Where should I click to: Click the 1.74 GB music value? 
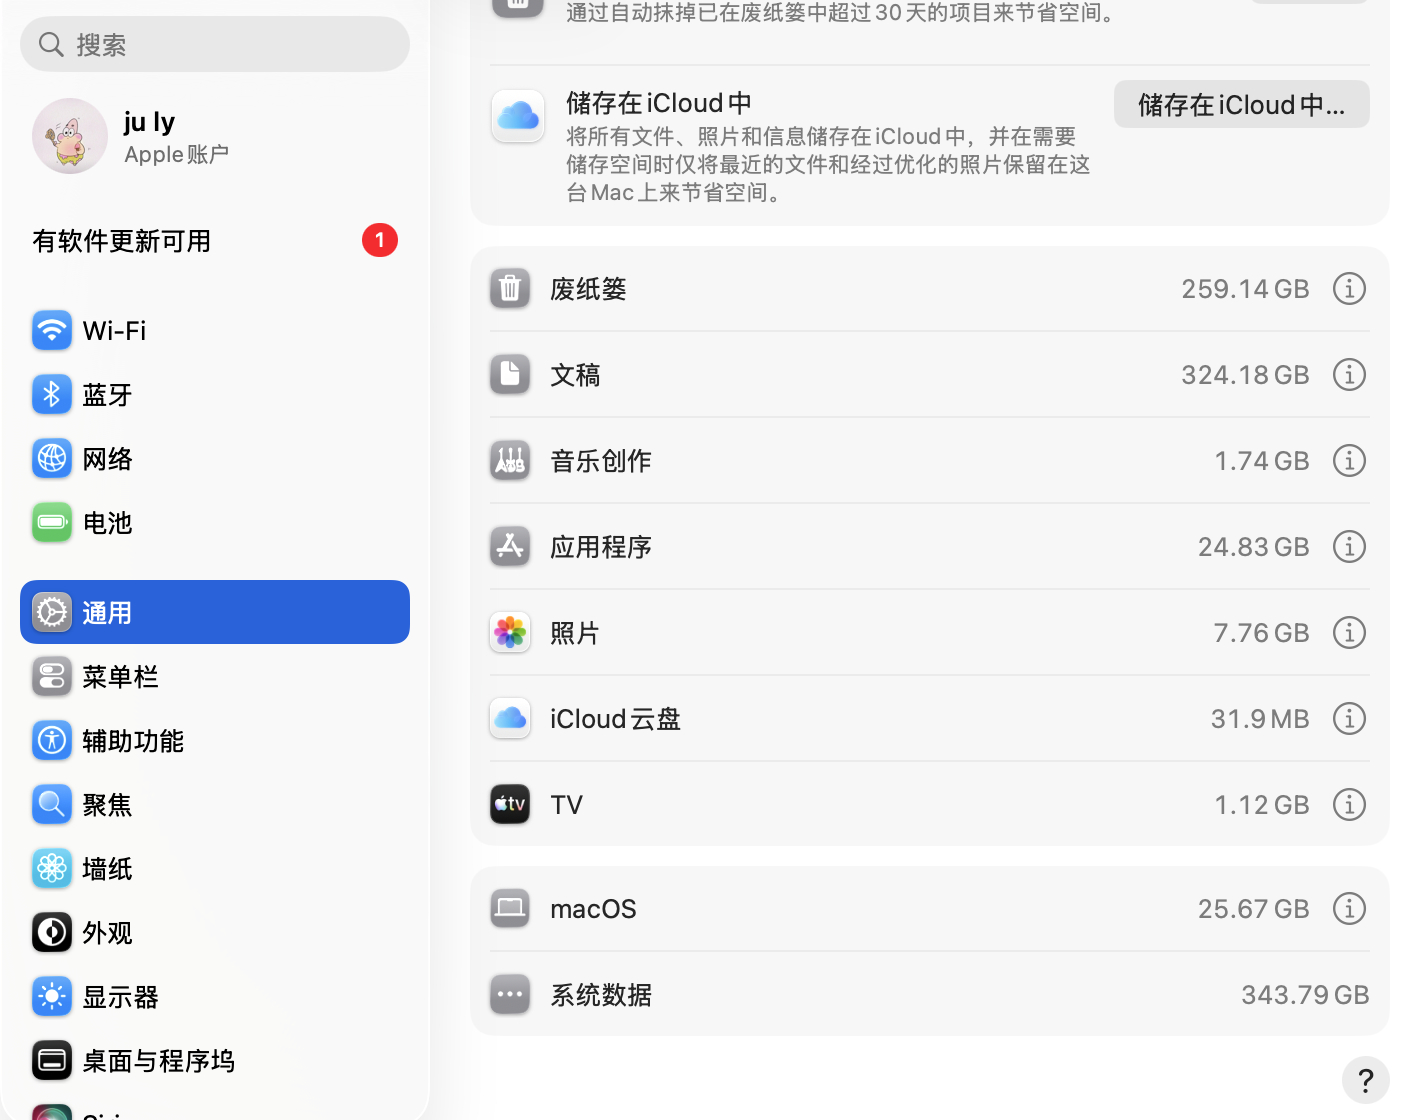click(x=1262, y=461)
